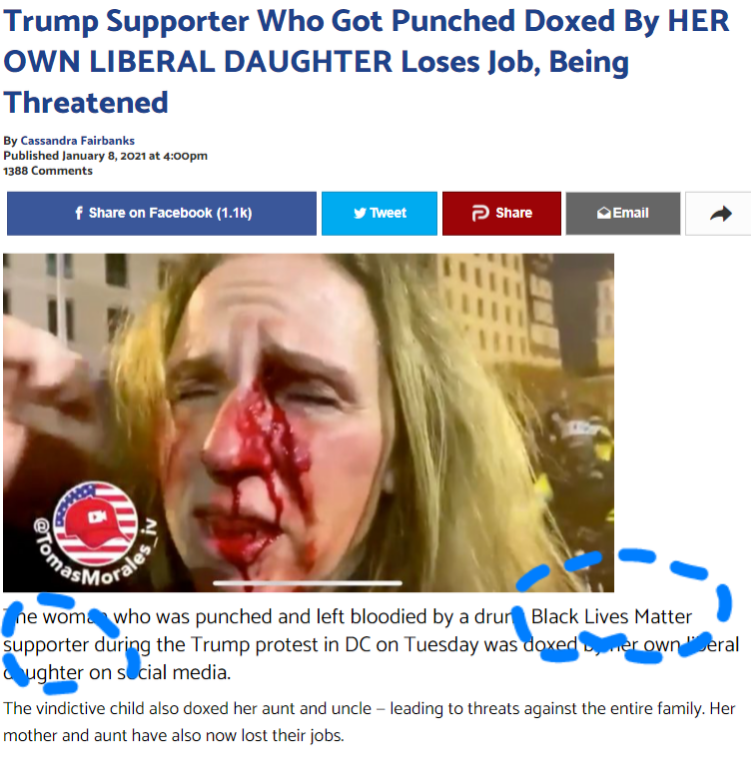This screenshot has width=752, height=757.
Task: Click the white progress bar in the image
Action: pos(307,583)
